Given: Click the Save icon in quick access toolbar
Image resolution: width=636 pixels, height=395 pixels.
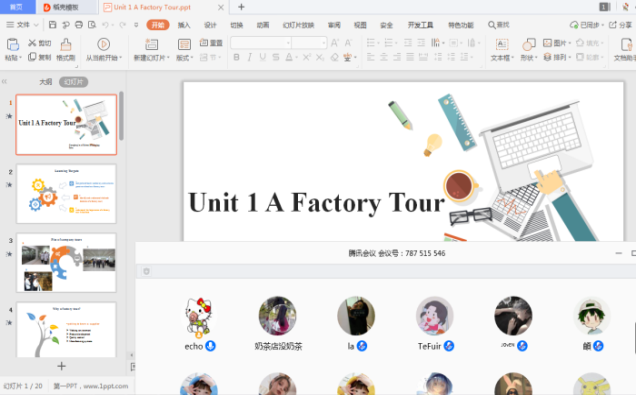Looking at the screenshot, I should click(x=53, y=25).
